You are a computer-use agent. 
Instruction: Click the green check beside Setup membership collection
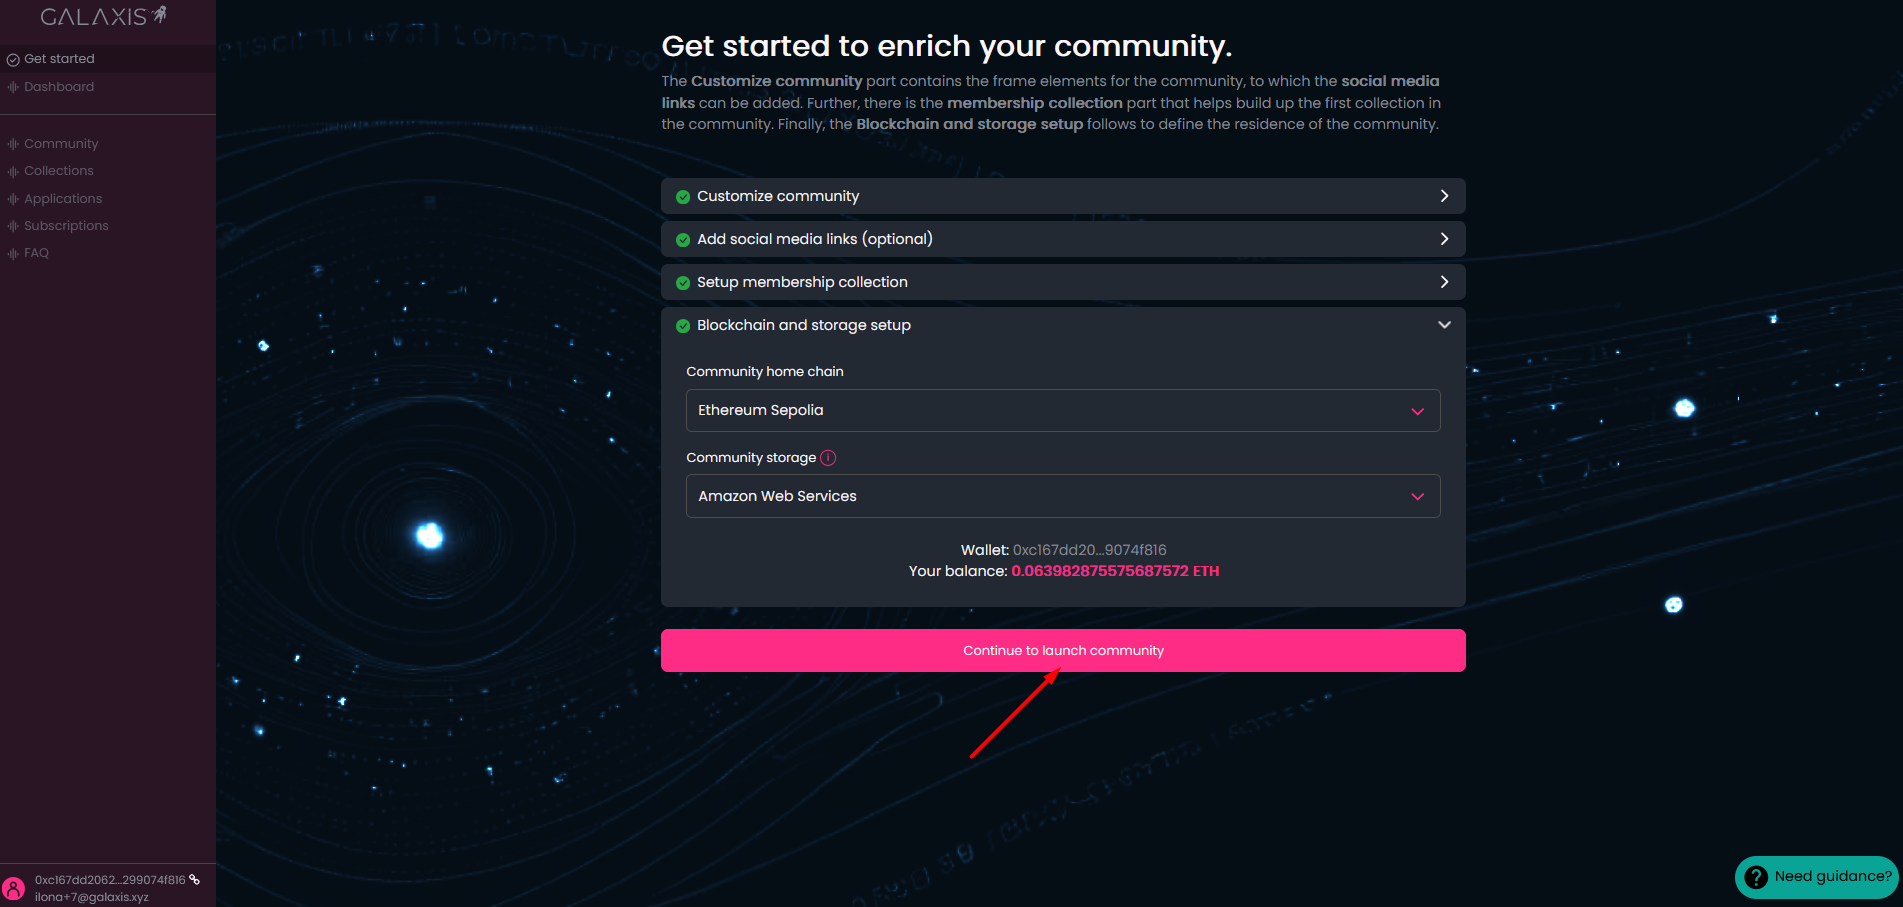683,283
